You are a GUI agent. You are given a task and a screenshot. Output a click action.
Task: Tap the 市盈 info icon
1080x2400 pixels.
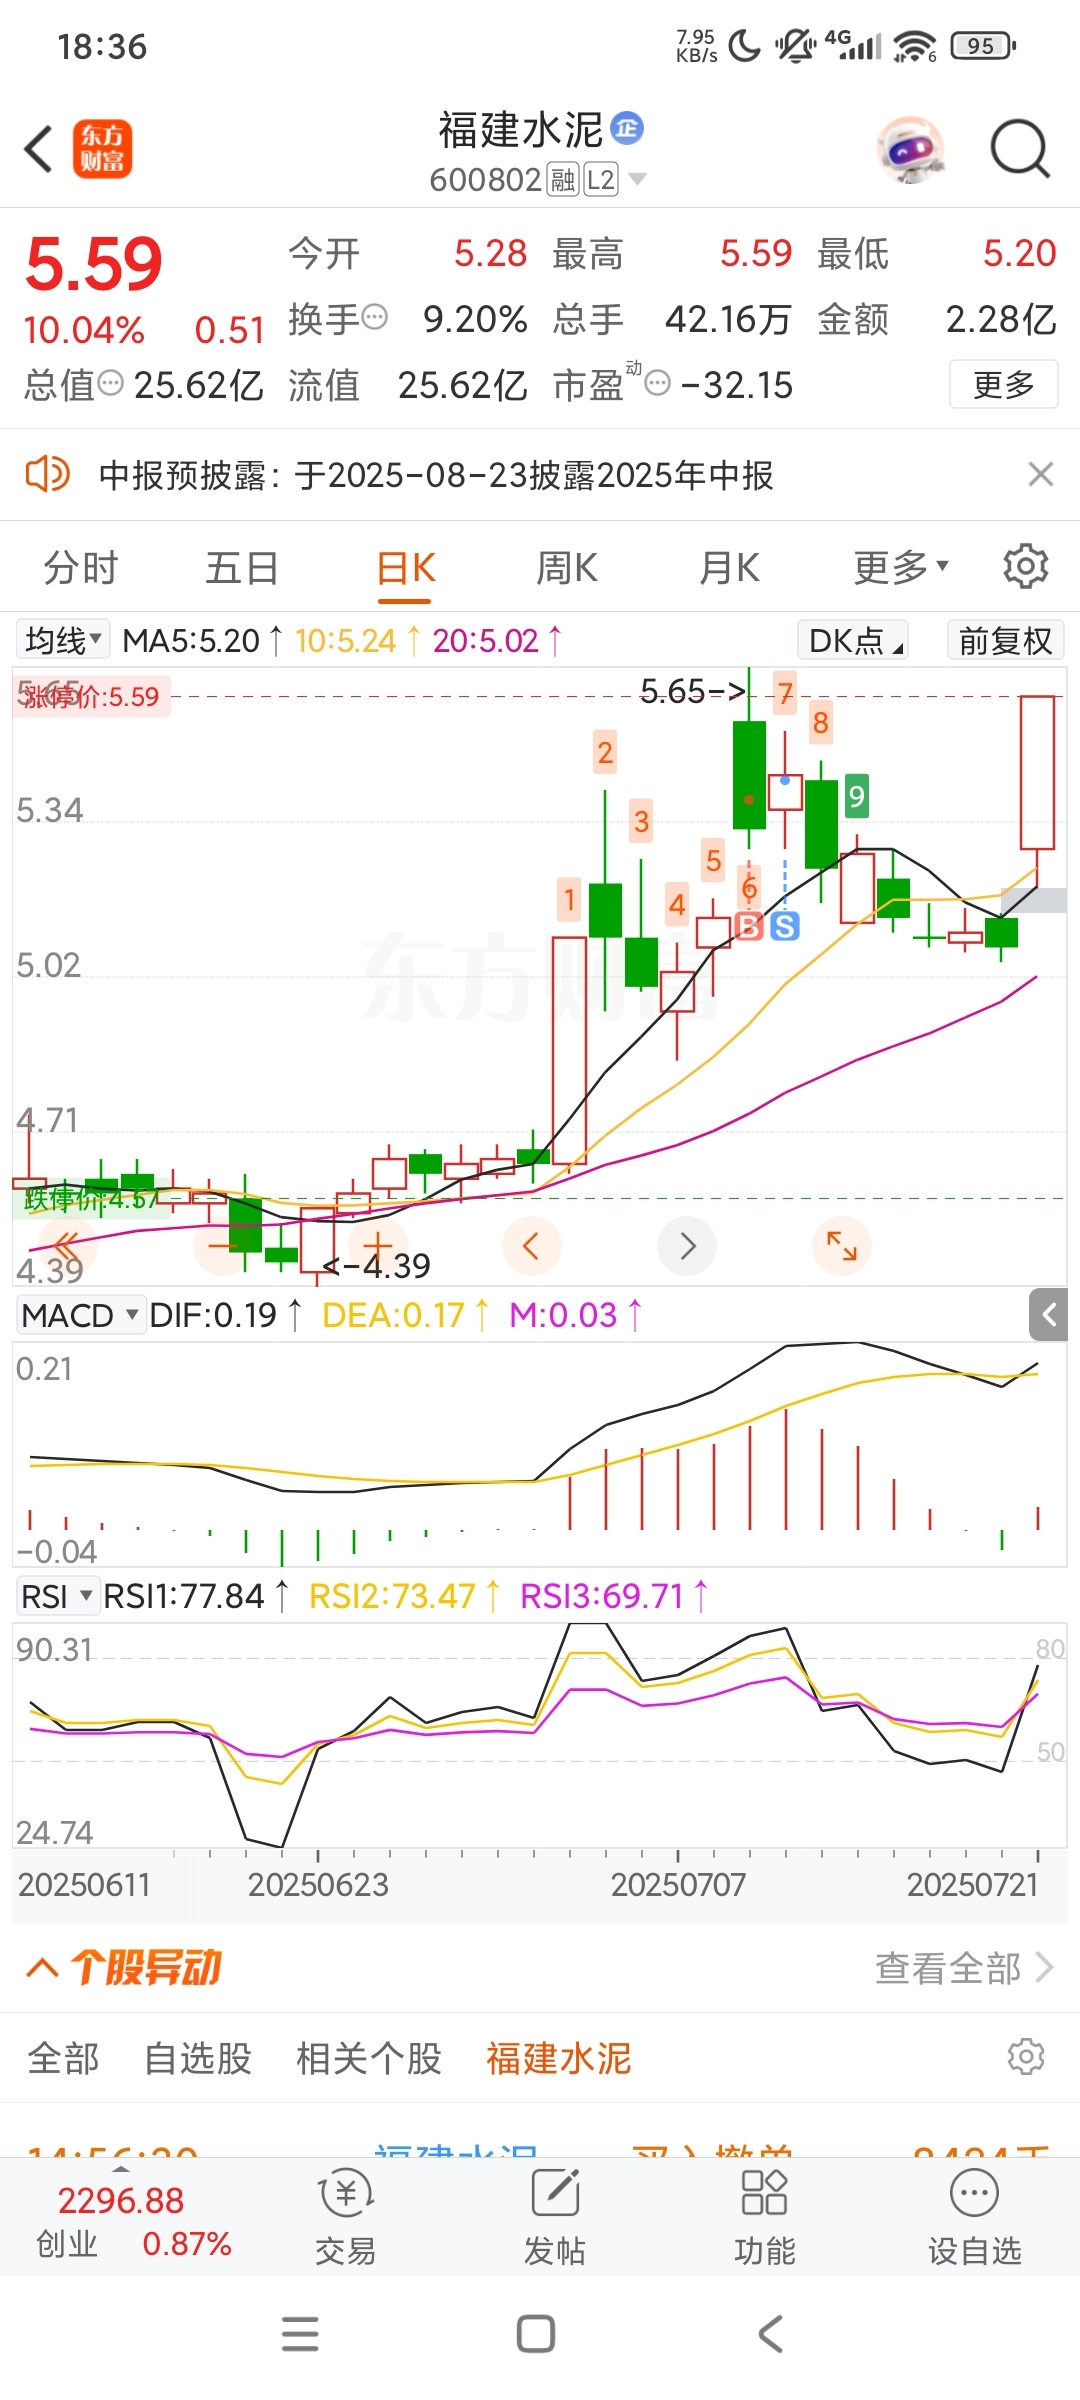click(x=657, y=383)
